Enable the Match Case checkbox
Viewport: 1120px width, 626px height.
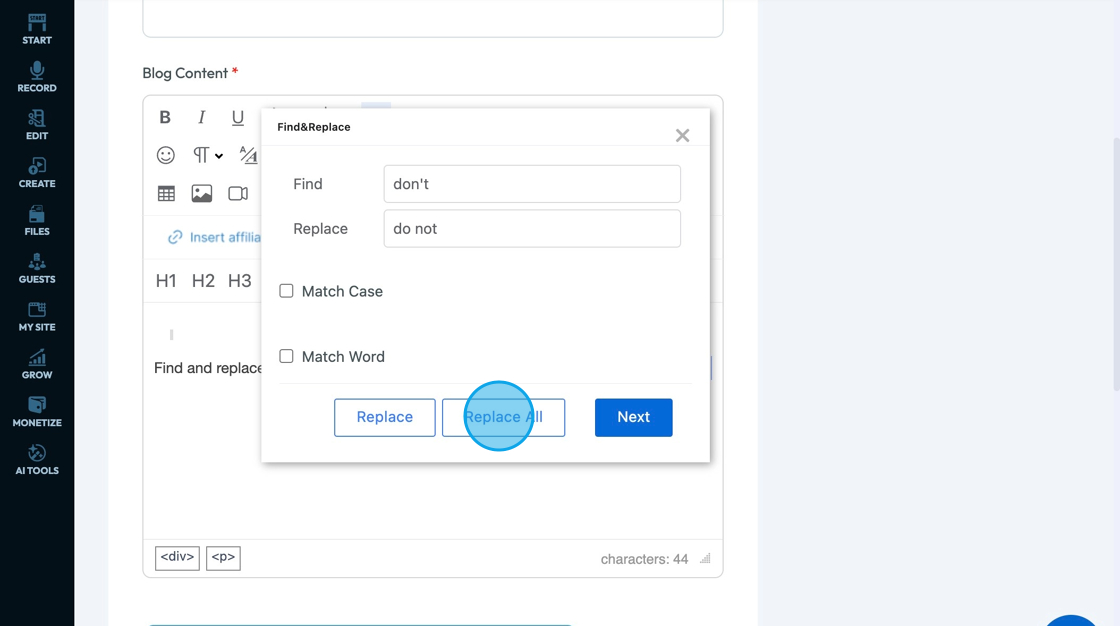[287, 291]
